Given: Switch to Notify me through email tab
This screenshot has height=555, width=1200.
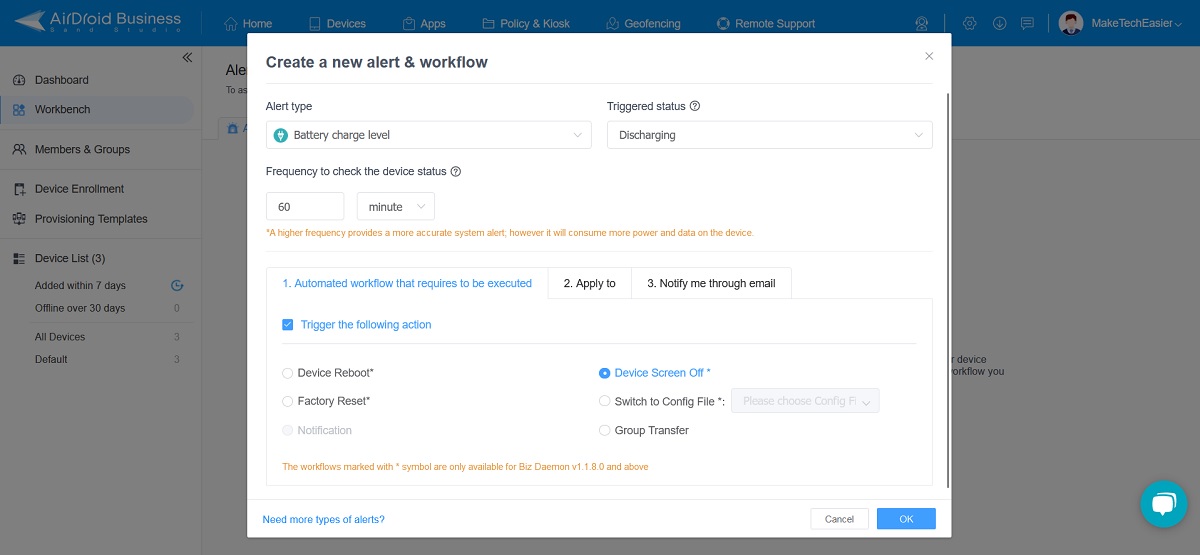Looking at the screenshot, I should point(711,283).
